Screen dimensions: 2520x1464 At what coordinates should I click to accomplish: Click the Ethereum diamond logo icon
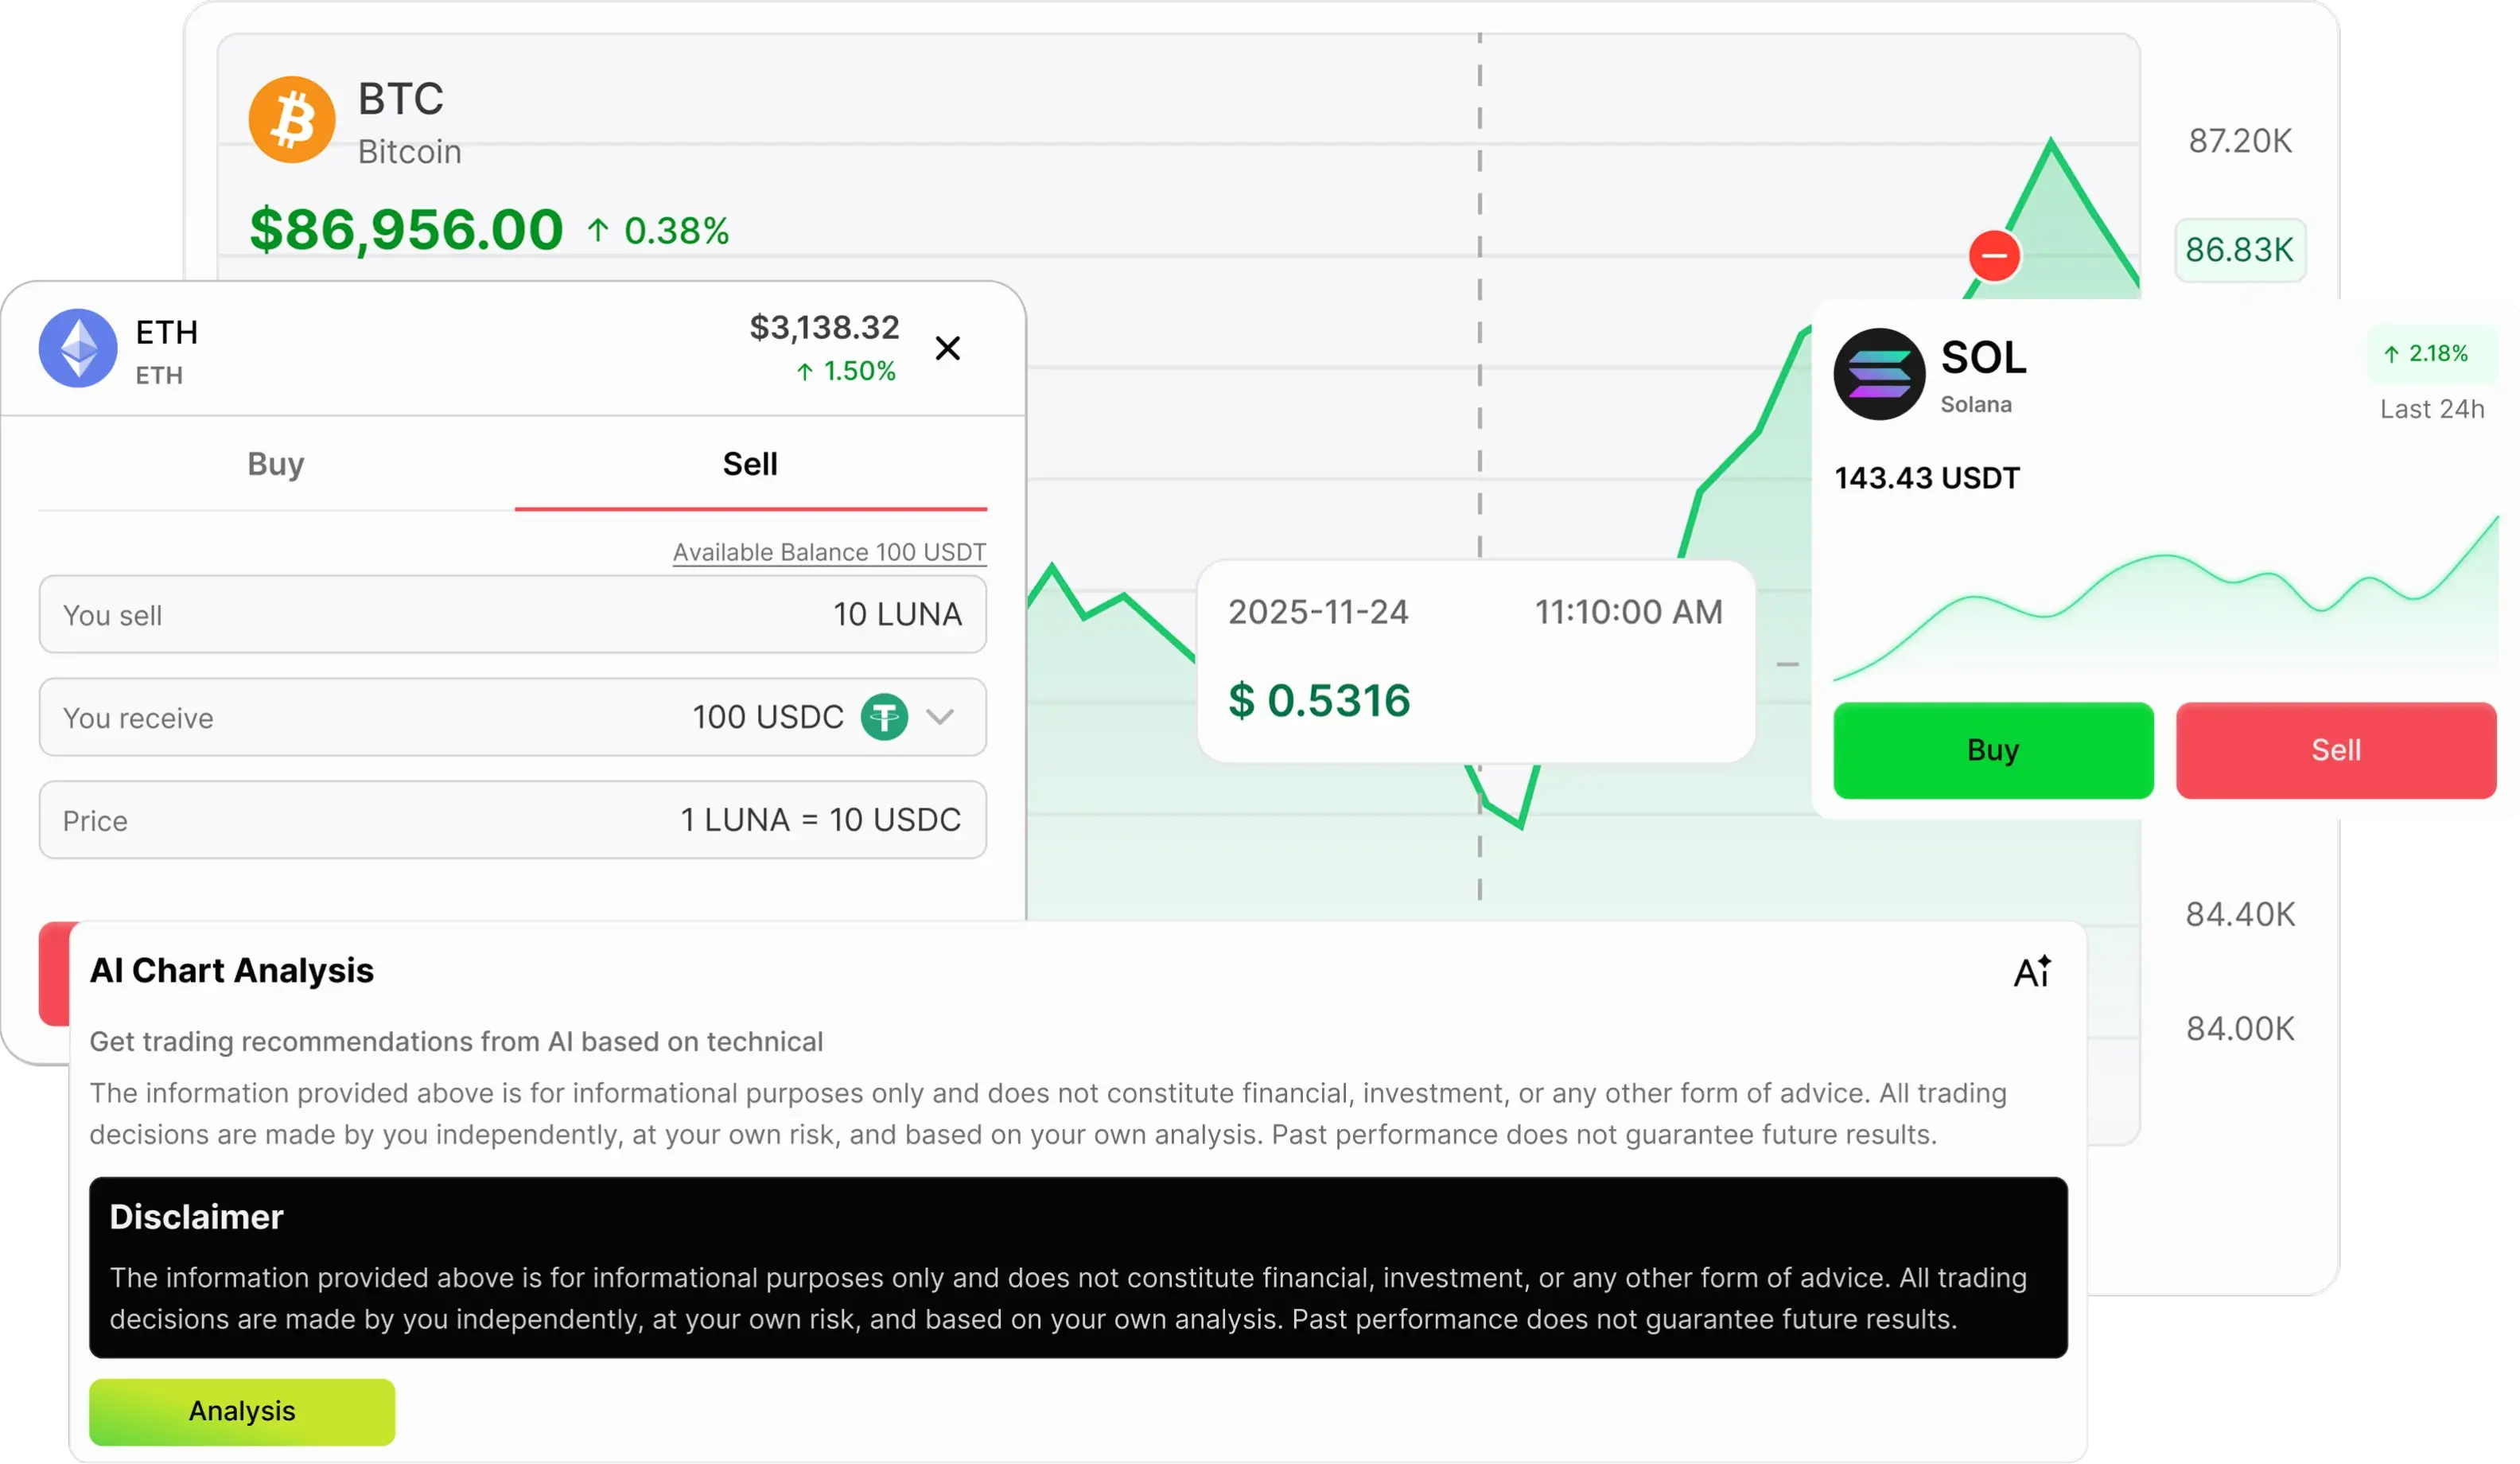(78, 348)
